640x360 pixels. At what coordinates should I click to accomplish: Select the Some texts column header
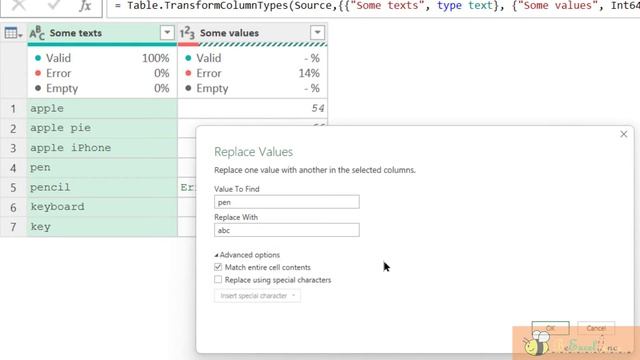[102, 33]
